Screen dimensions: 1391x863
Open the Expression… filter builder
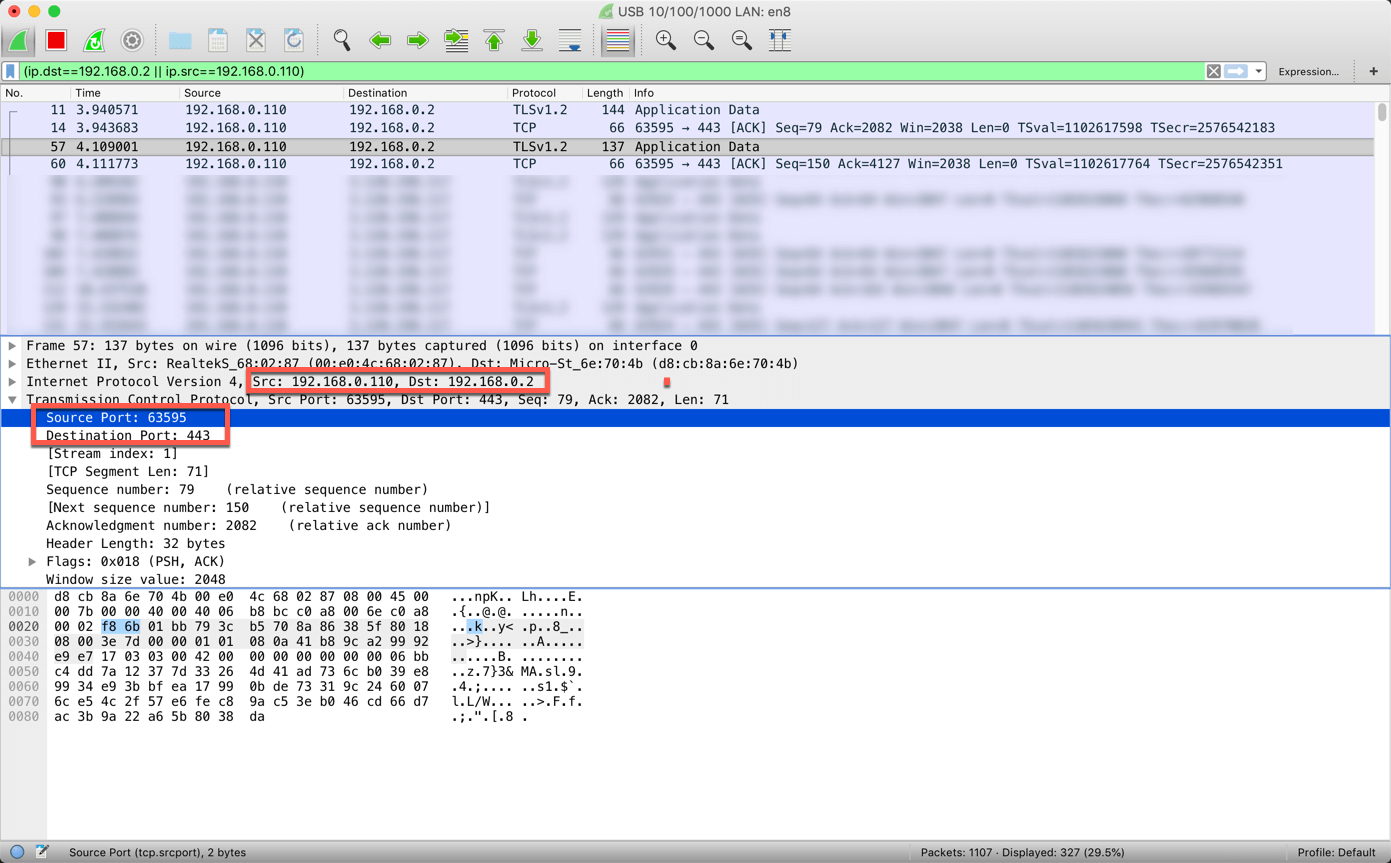(1308, 72)
